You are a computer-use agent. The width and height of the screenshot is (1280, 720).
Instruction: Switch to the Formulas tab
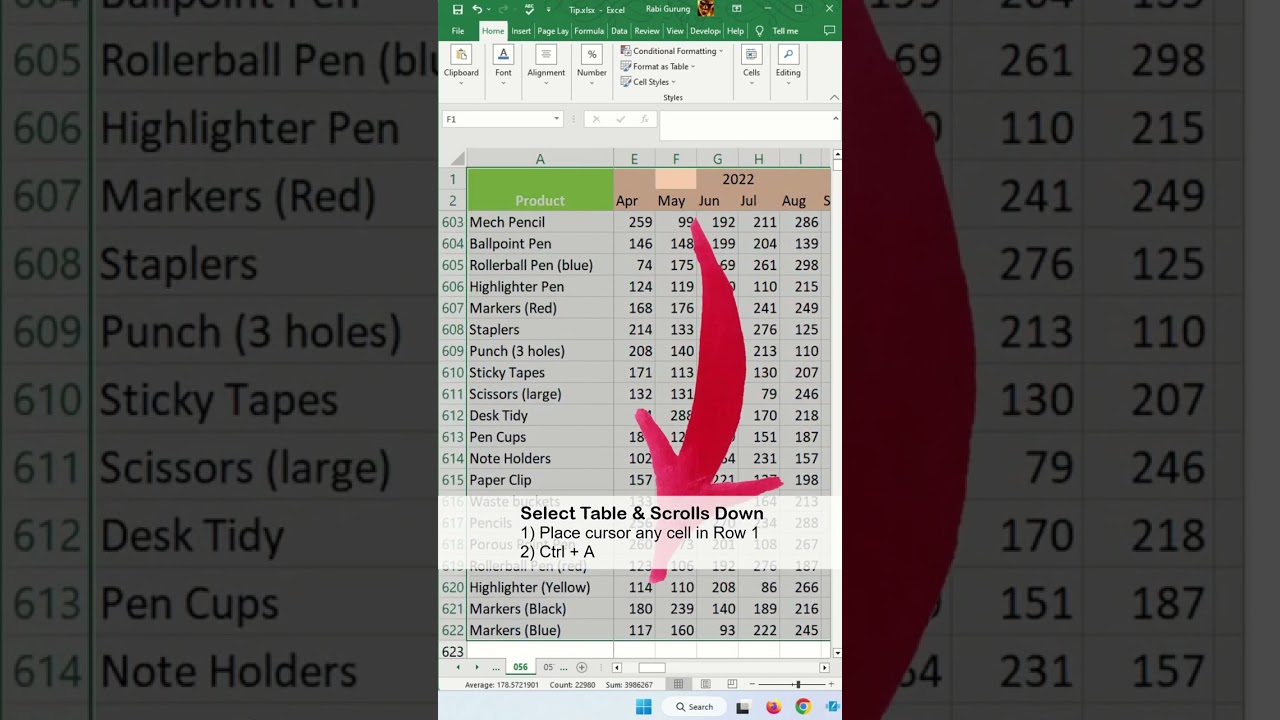coord(589,31)
